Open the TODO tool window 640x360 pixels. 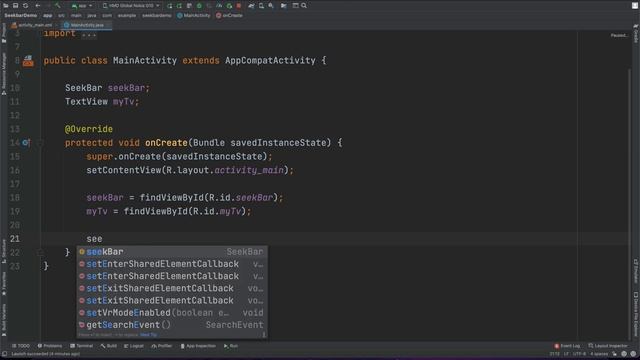[21, 346]
